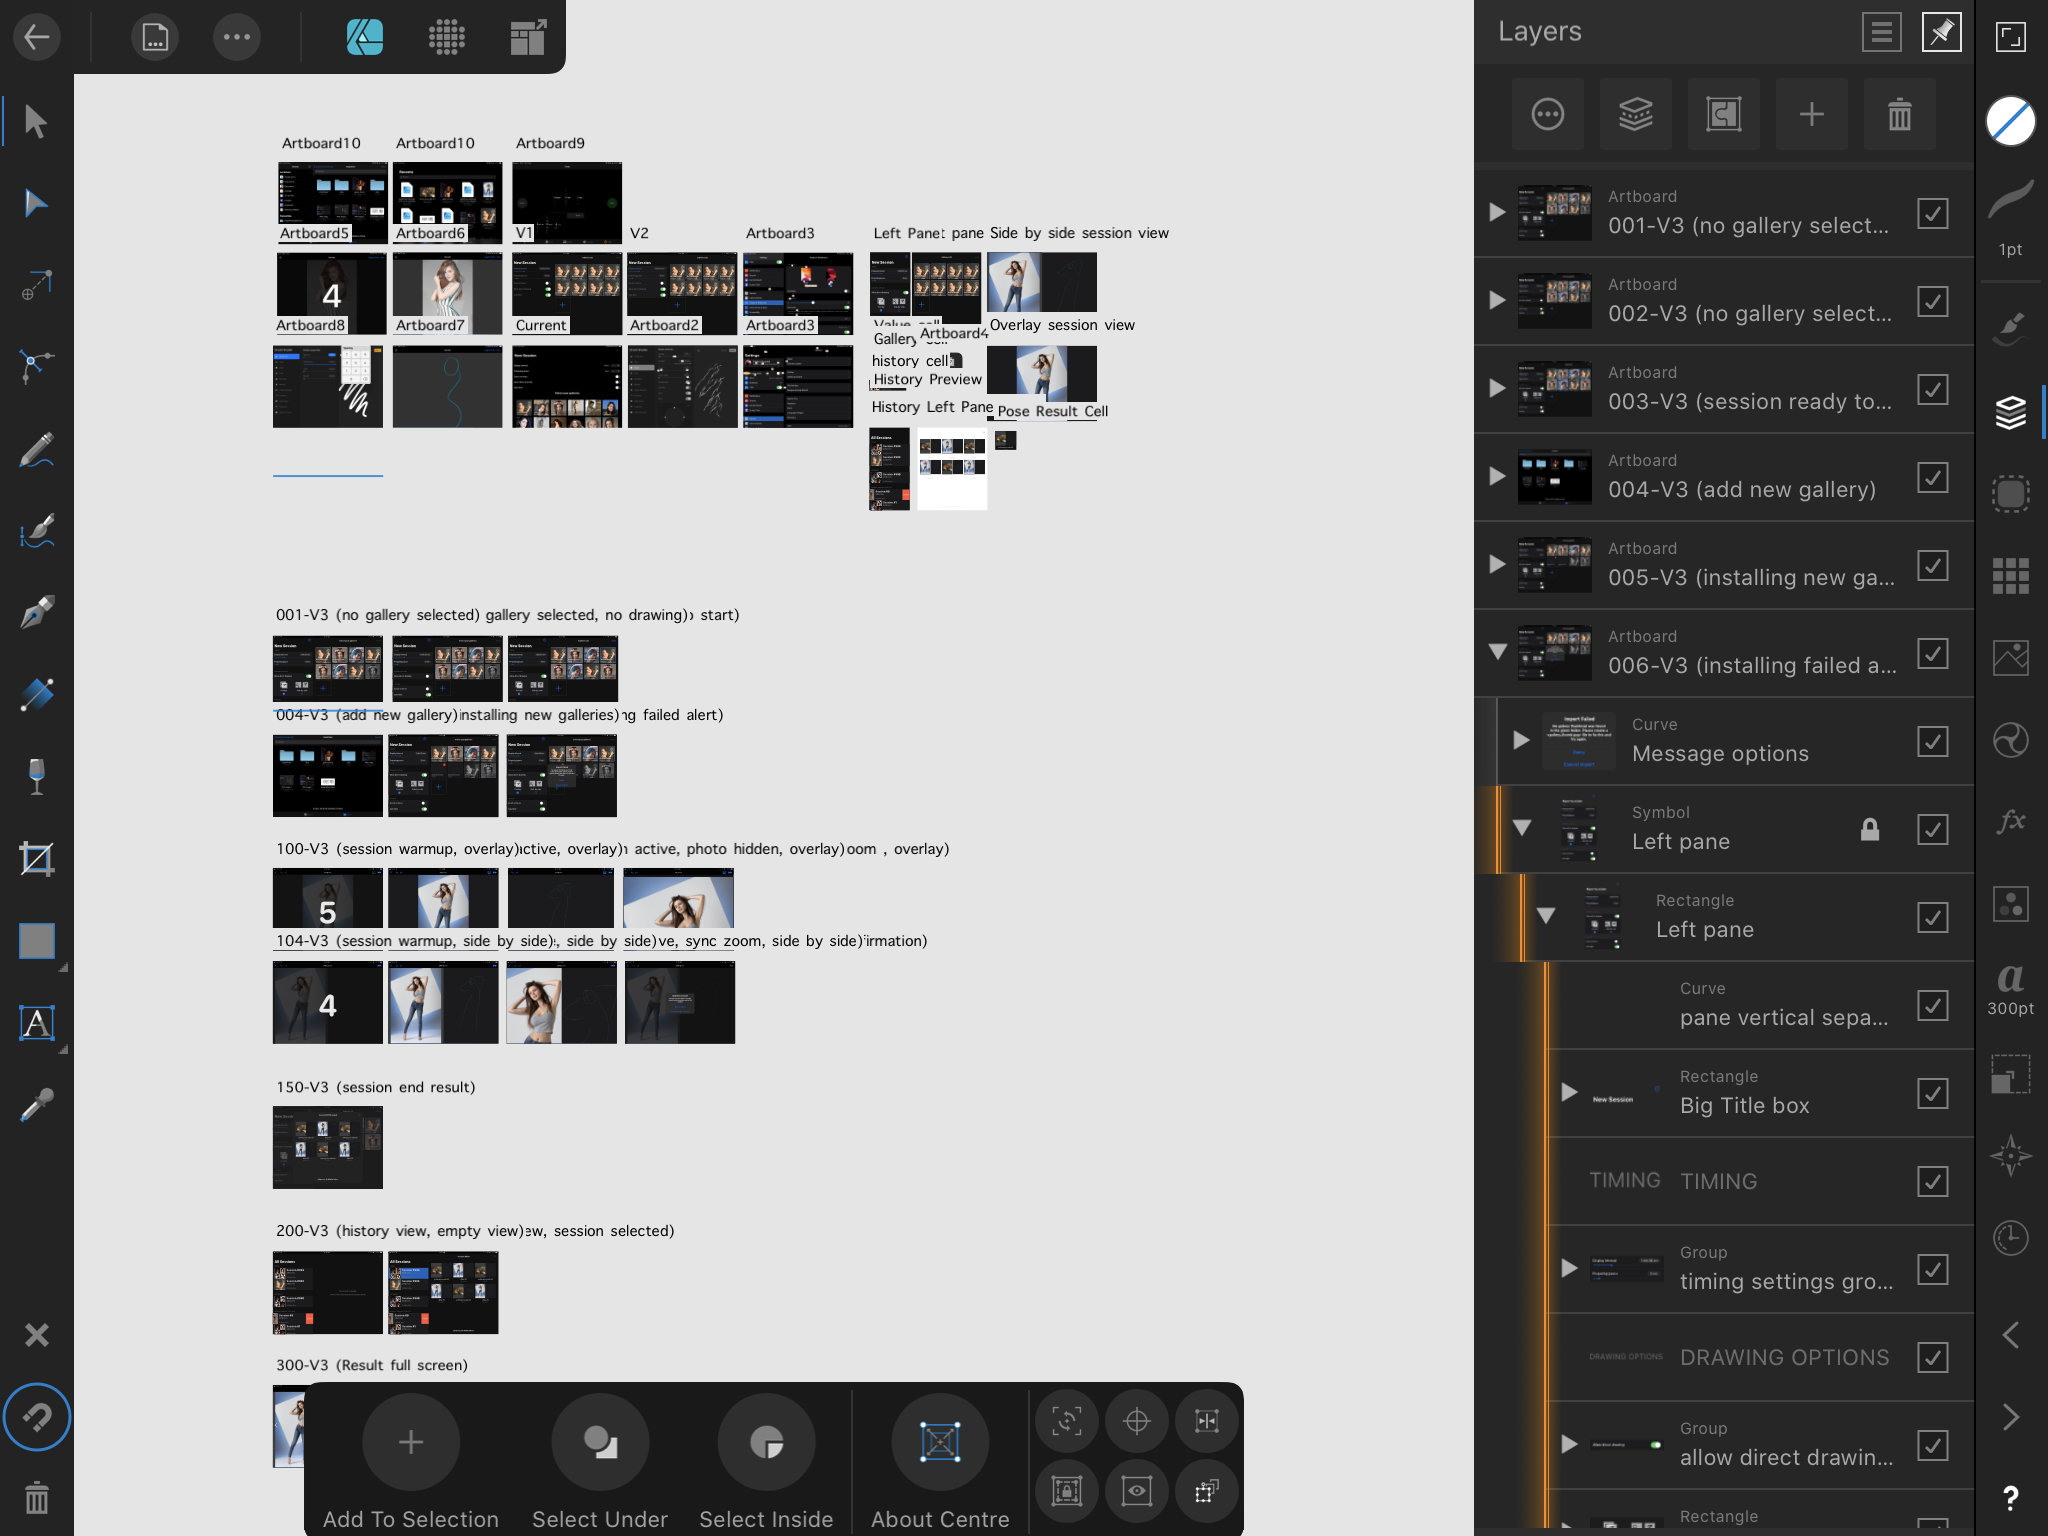
Task: Collapse the 006-V3 artboard layer
Action: click(x=1496, y=652)
